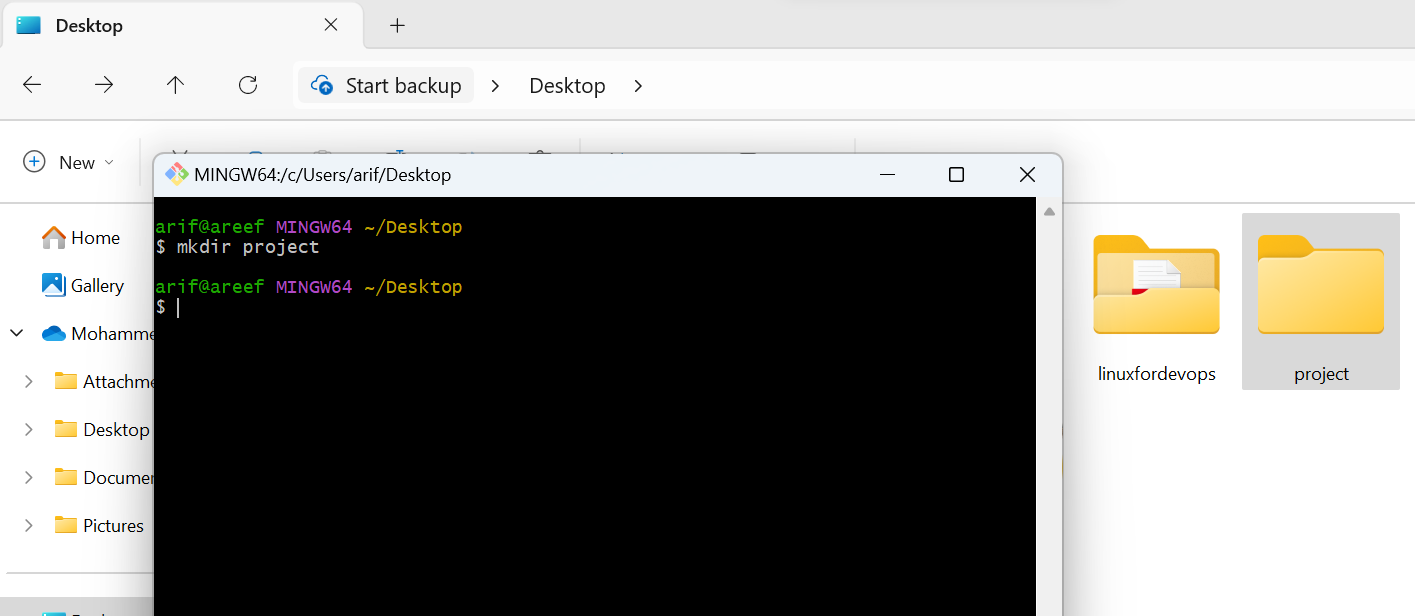Viewport: 1415px width, 616px height.
Task: Collapse the OneDrive Mohammed tree node
Action: pyautogui.click(x=17, y=333)
